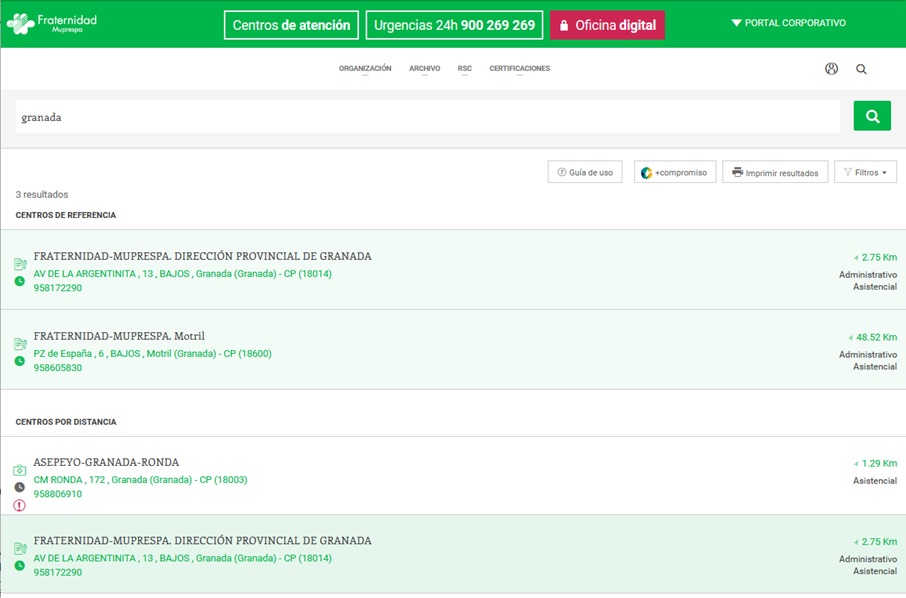The image size is (906, 598).
Task: Click the 1.29 Km distance value
Action: pyautogui.click(x=879, y=463)
